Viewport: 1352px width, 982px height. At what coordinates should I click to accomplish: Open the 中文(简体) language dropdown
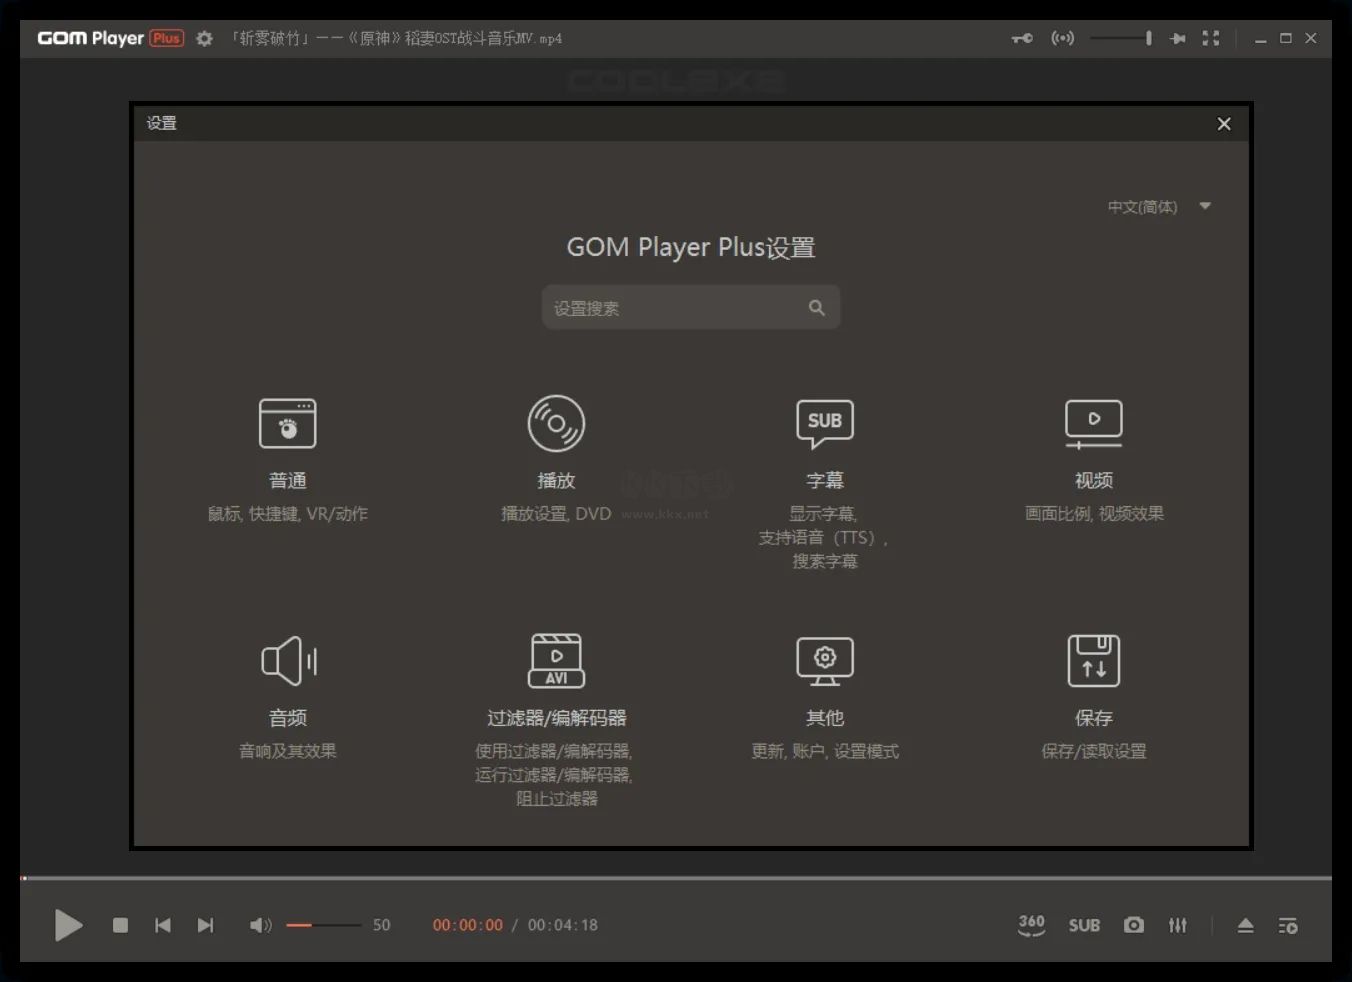click(1159, 207)
